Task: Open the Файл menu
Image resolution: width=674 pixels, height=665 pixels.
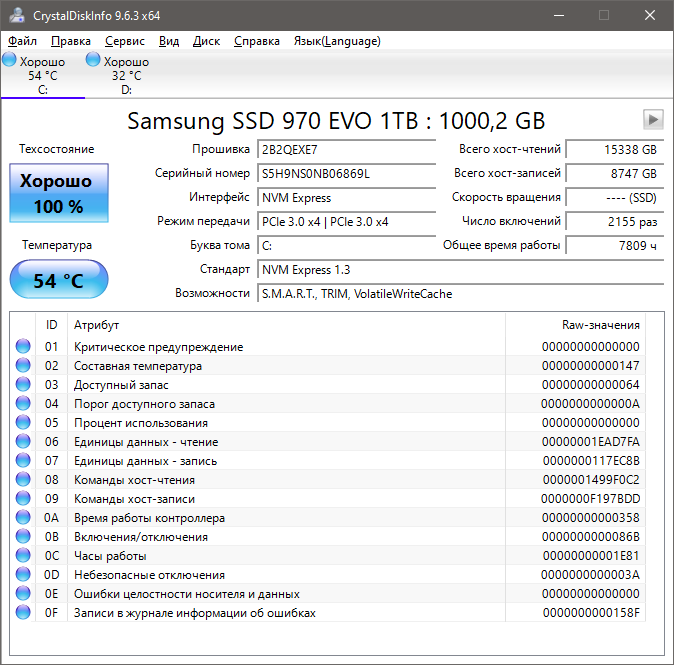Action: [22, 41]
